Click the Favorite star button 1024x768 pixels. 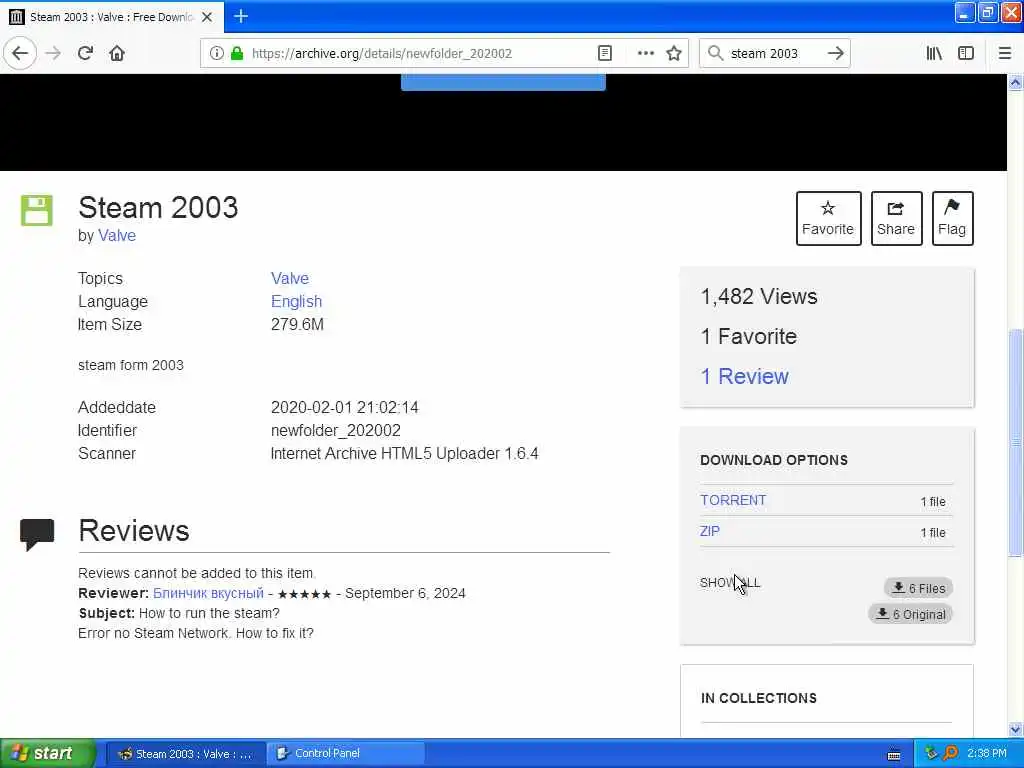point(828,218)
